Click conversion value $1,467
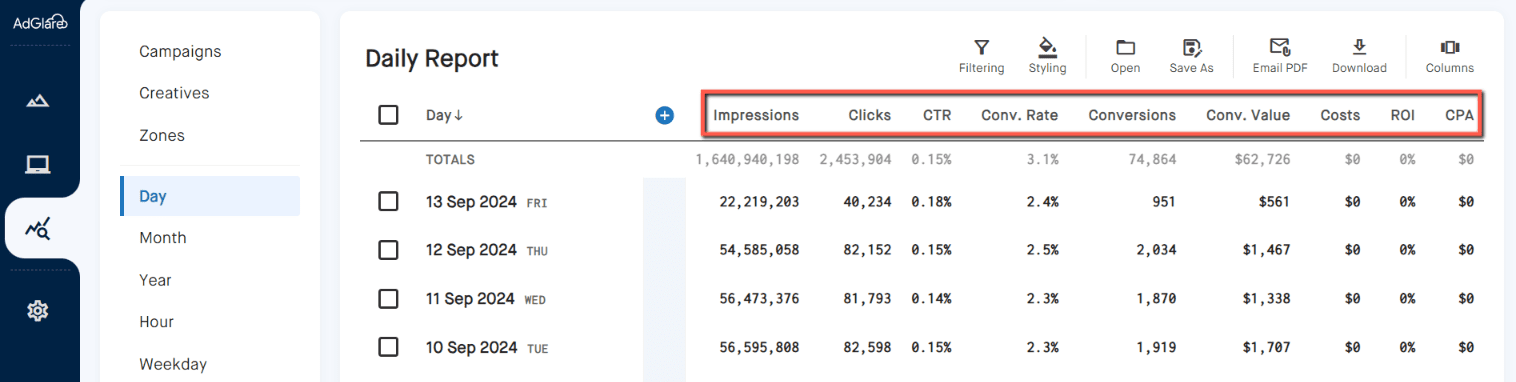Screen dimensions: 1516x382 [x=1267, y=250]
